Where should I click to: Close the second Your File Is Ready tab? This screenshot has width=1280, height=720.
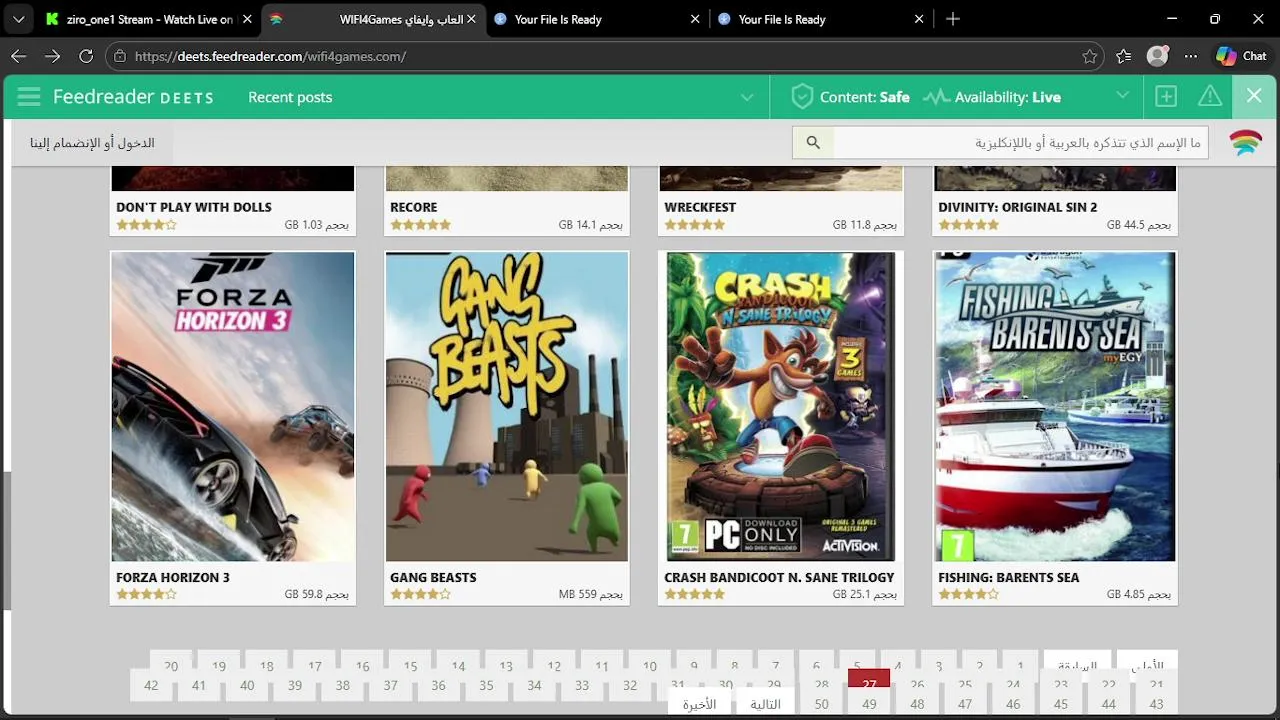pyautogui.click(x=919, y=19)
